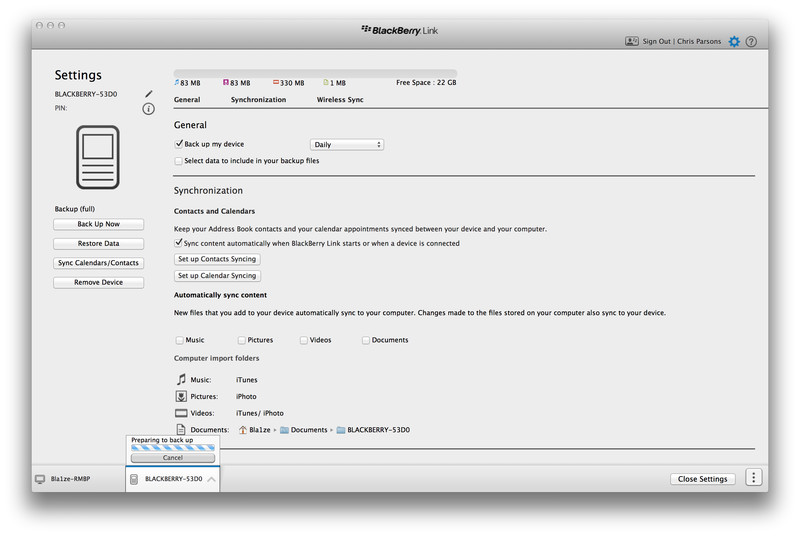
Task: Collapse the BLACKBERRY-53D0 device popup chevron
Action: (x=211, y=479)
